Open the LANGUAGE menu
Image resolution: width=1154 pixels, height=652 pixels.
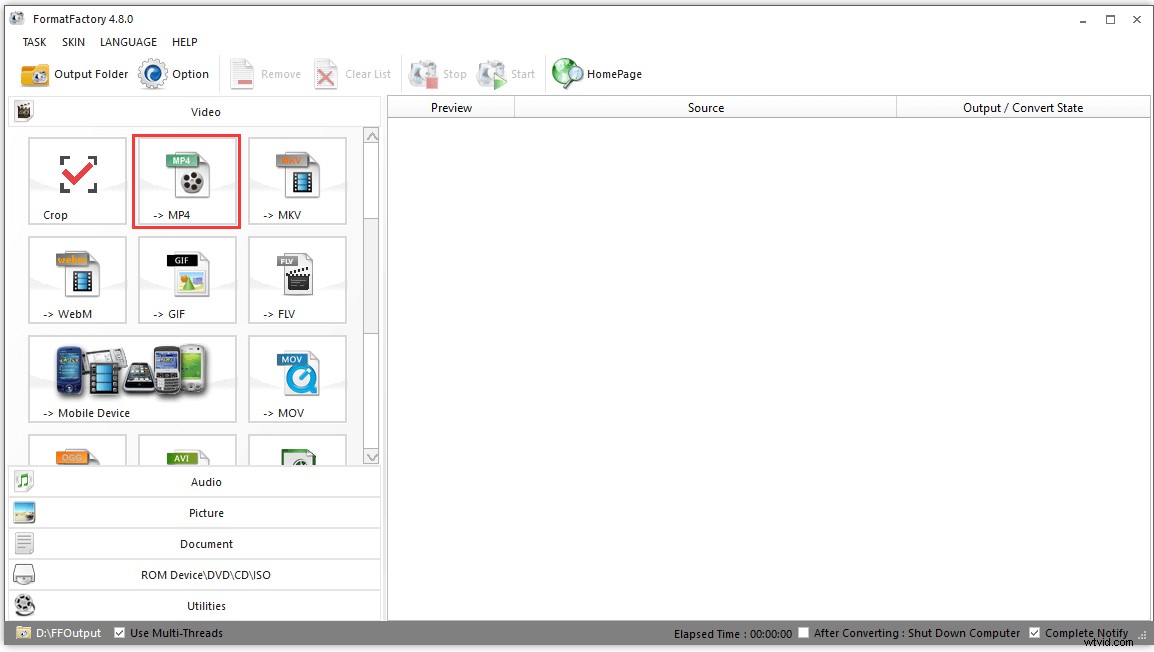tap(128, 42)
